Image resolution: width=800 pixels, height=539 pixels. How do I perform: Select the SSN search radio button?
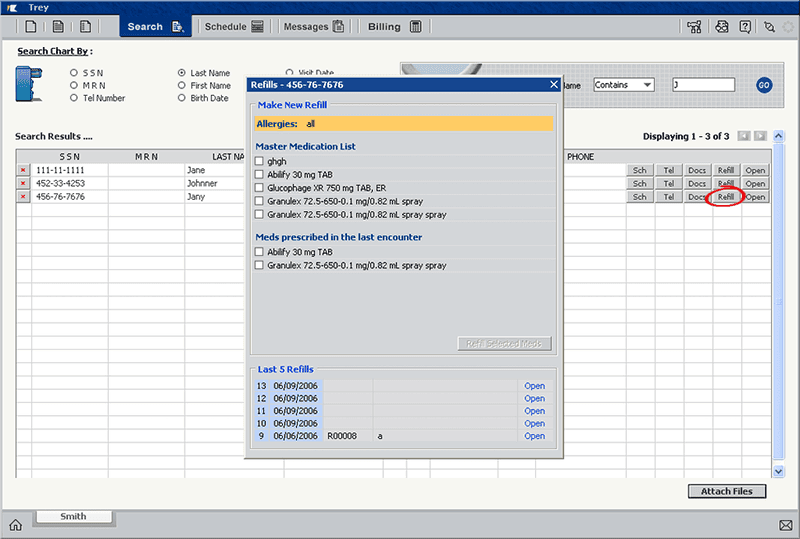pos(74,73)
